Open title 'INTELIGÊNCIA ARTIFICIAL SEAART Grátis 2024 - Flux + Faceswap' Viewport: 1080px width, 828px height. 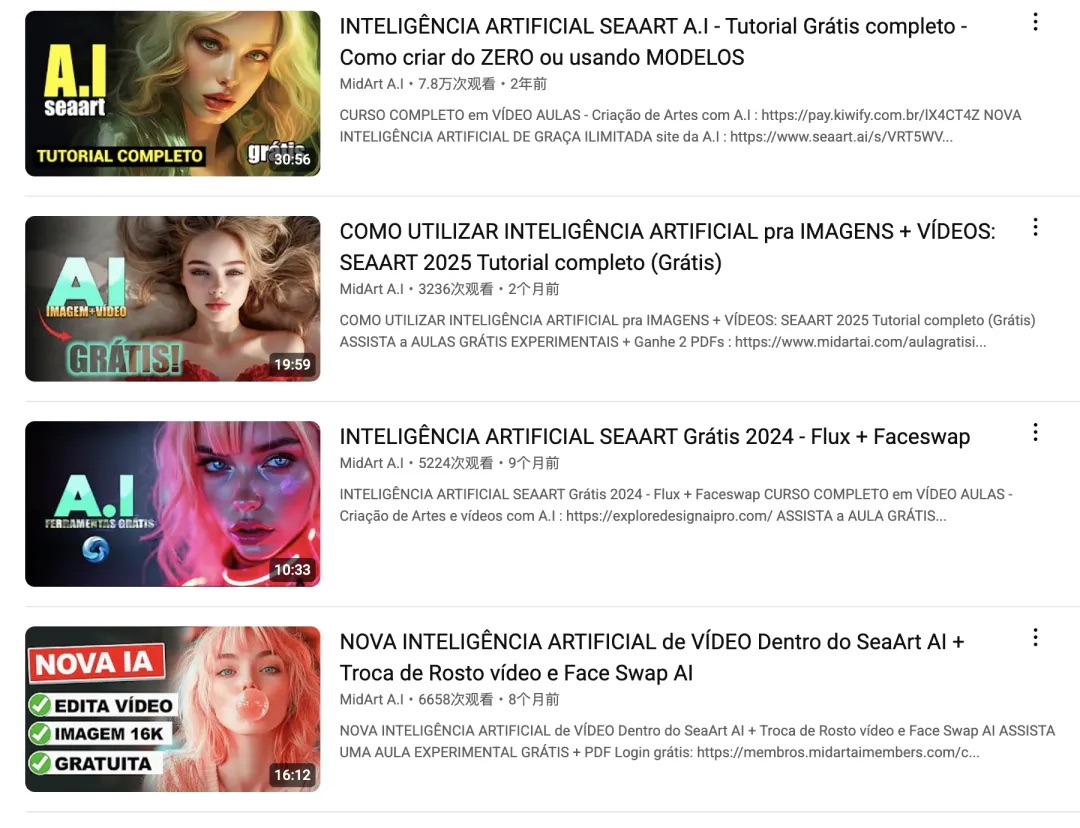click(655, 437)
